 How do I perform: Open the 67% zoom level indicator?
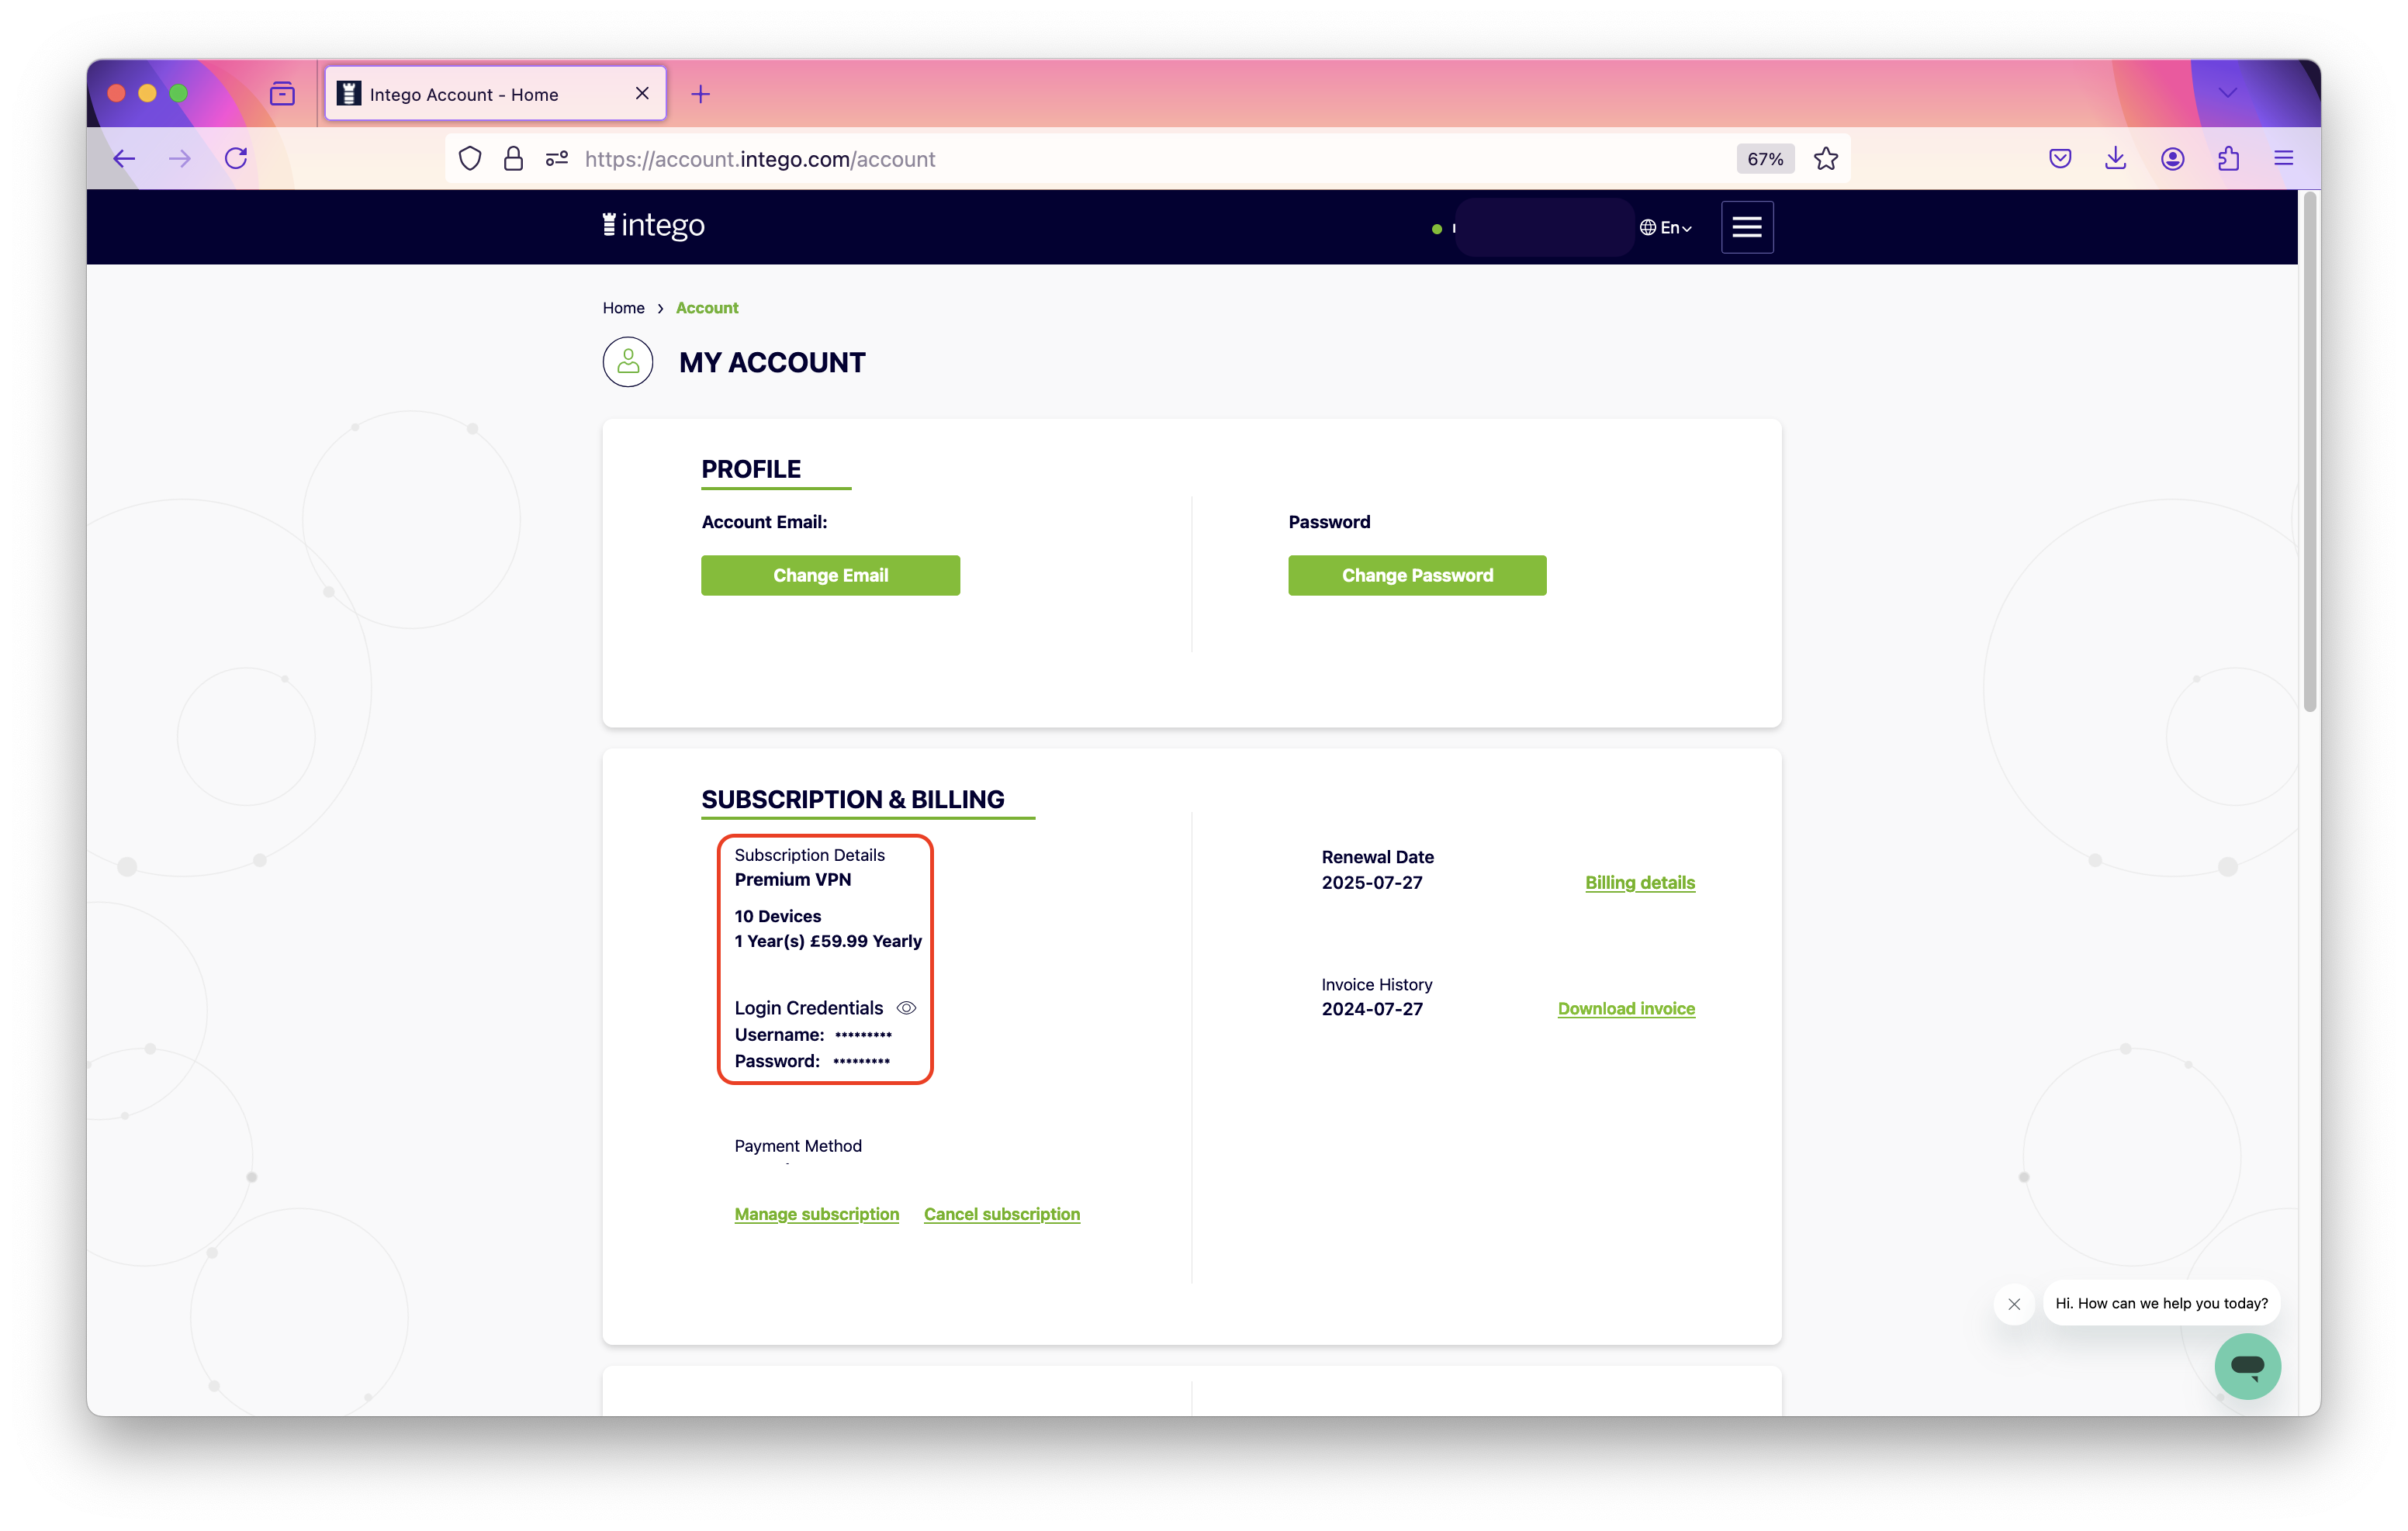pyautogui.click(x=1764, y=159)
